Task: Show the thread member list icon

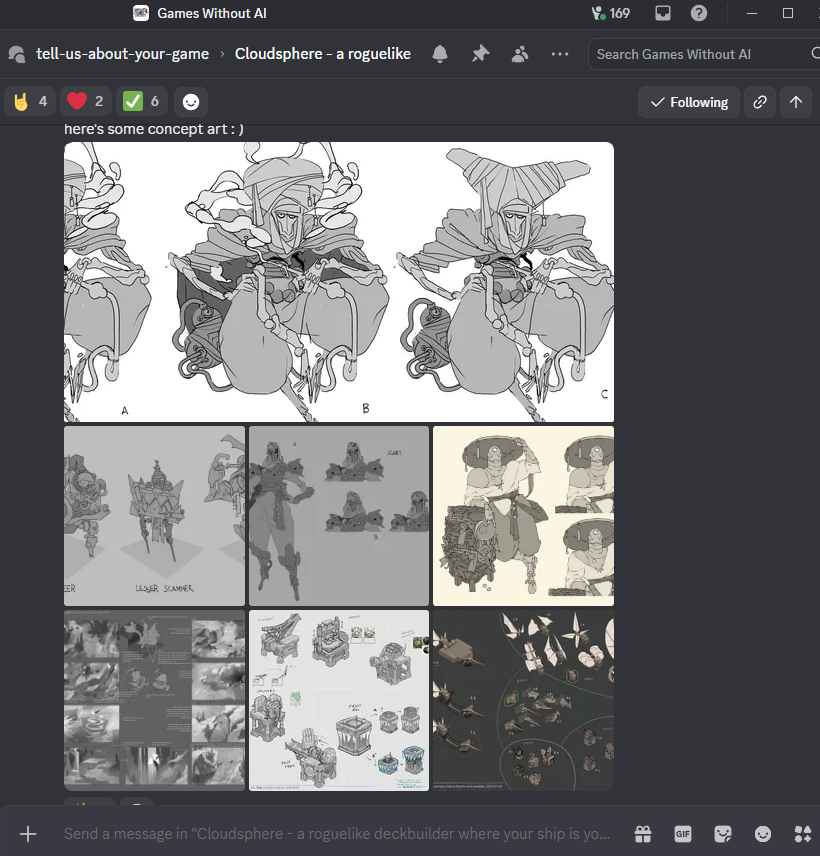Action: tap(520, 54)
